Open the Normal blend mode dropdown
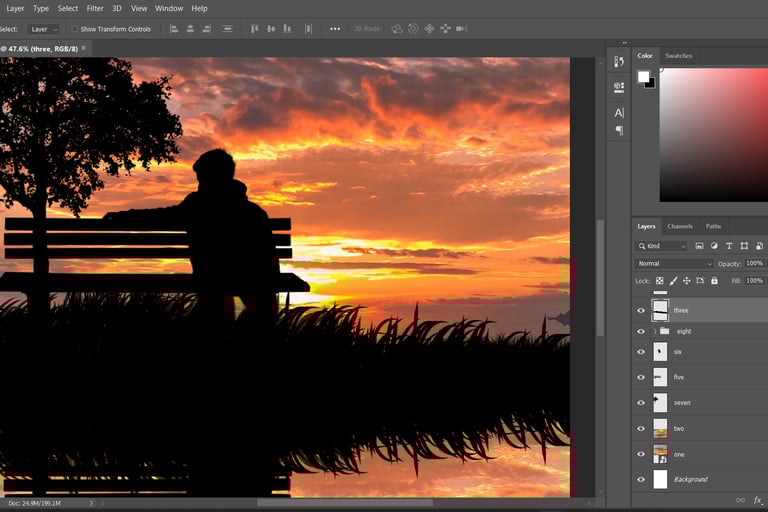The image size is (768, 512). tap(675, 264)
